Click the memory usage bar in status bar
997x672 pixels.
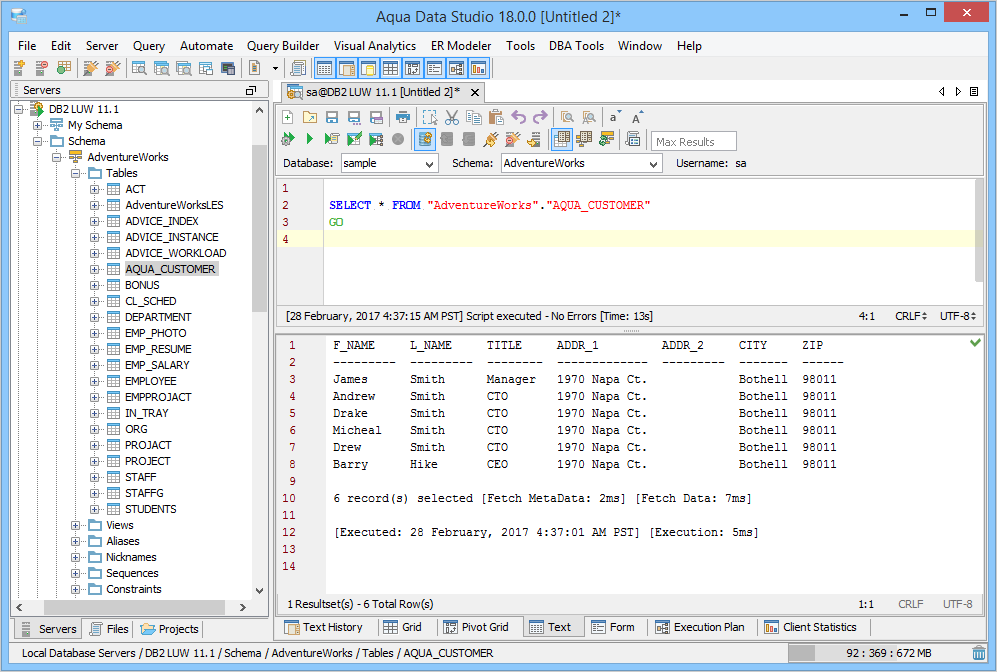pos(878,653)
